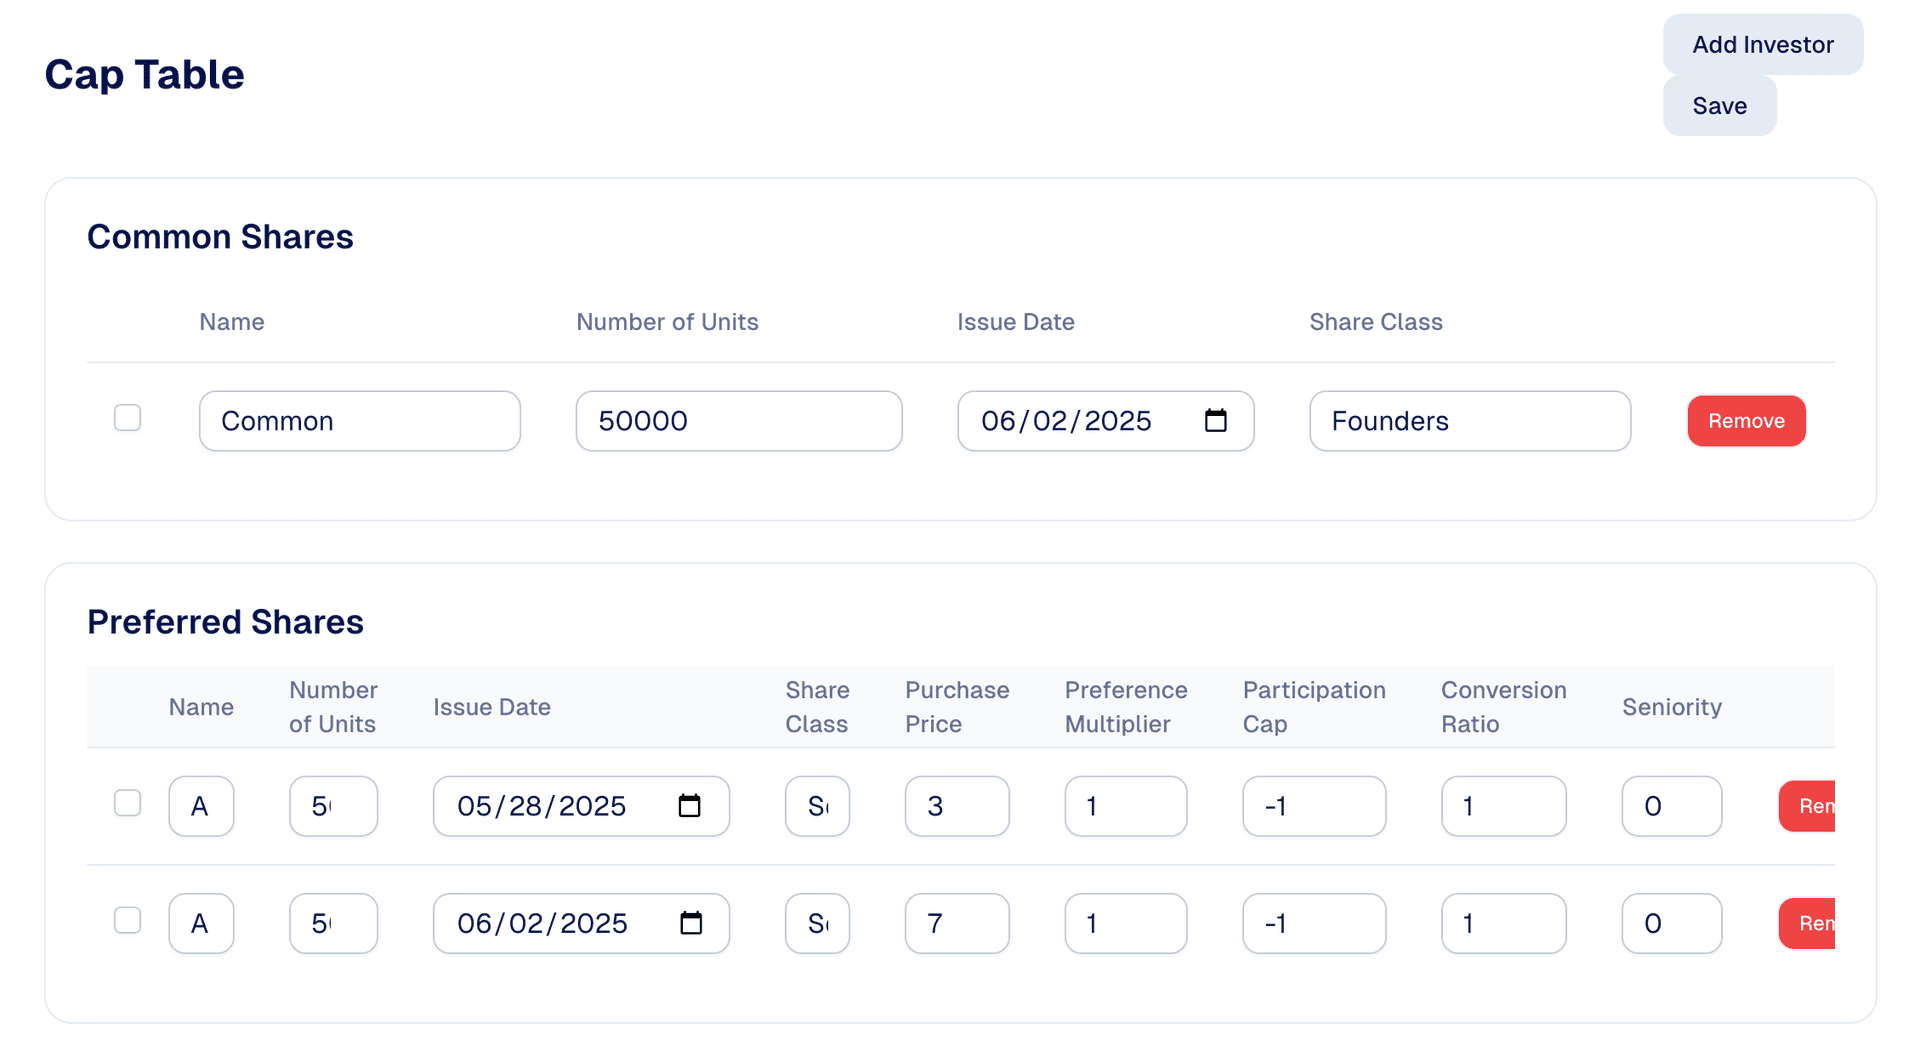This screenshot has height=1046, width=1920.
Task: Edit second row participation cap field
Action: click(1313, 923)
